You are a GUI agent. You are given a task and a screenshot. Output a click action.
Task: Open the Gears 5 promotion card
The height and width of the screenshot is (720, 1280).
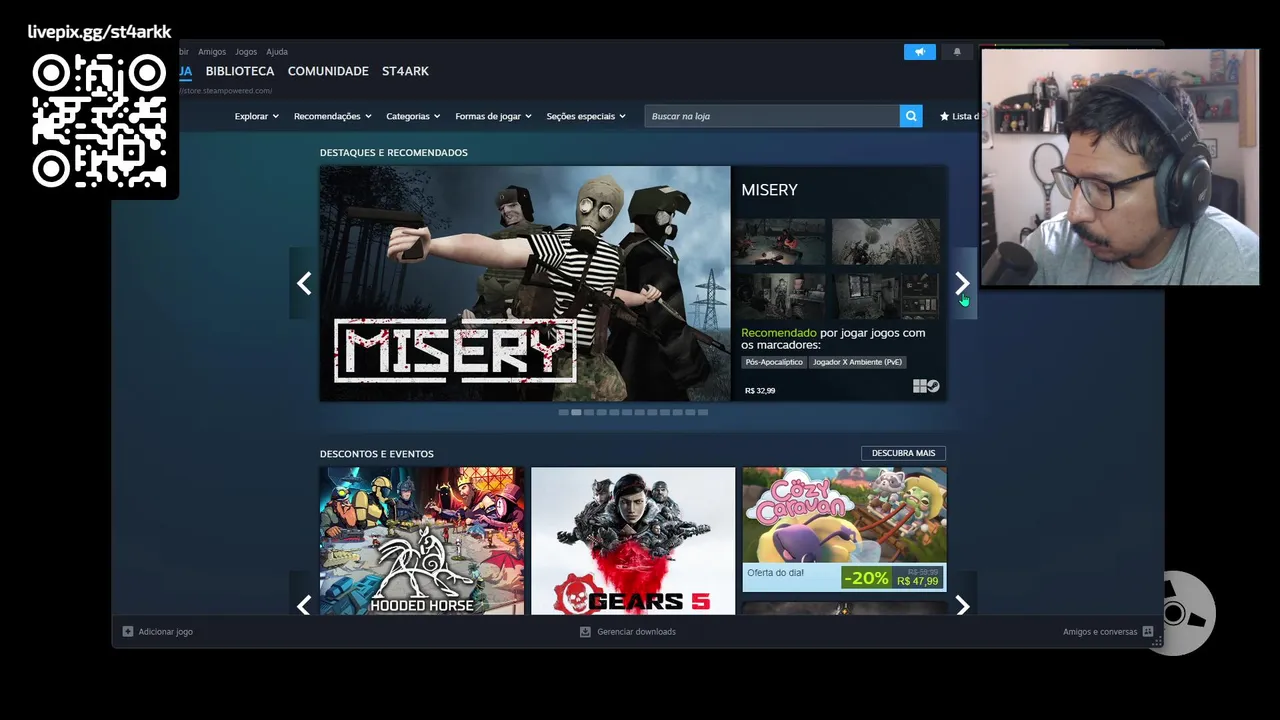(633, 541)
